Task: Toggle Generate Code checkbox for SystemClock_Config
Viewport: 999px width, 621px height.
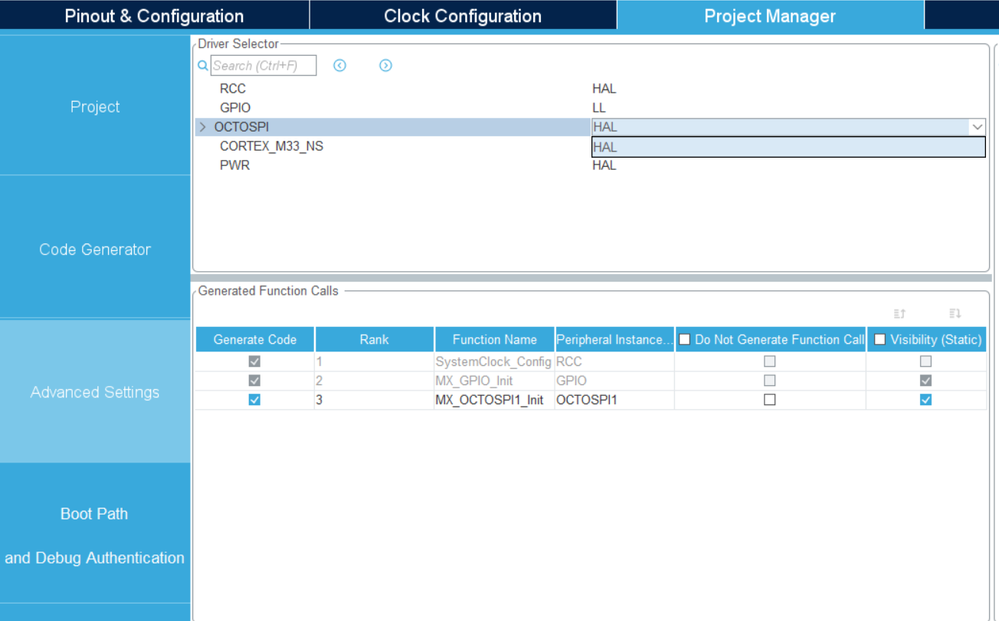Action: (254, 361)
